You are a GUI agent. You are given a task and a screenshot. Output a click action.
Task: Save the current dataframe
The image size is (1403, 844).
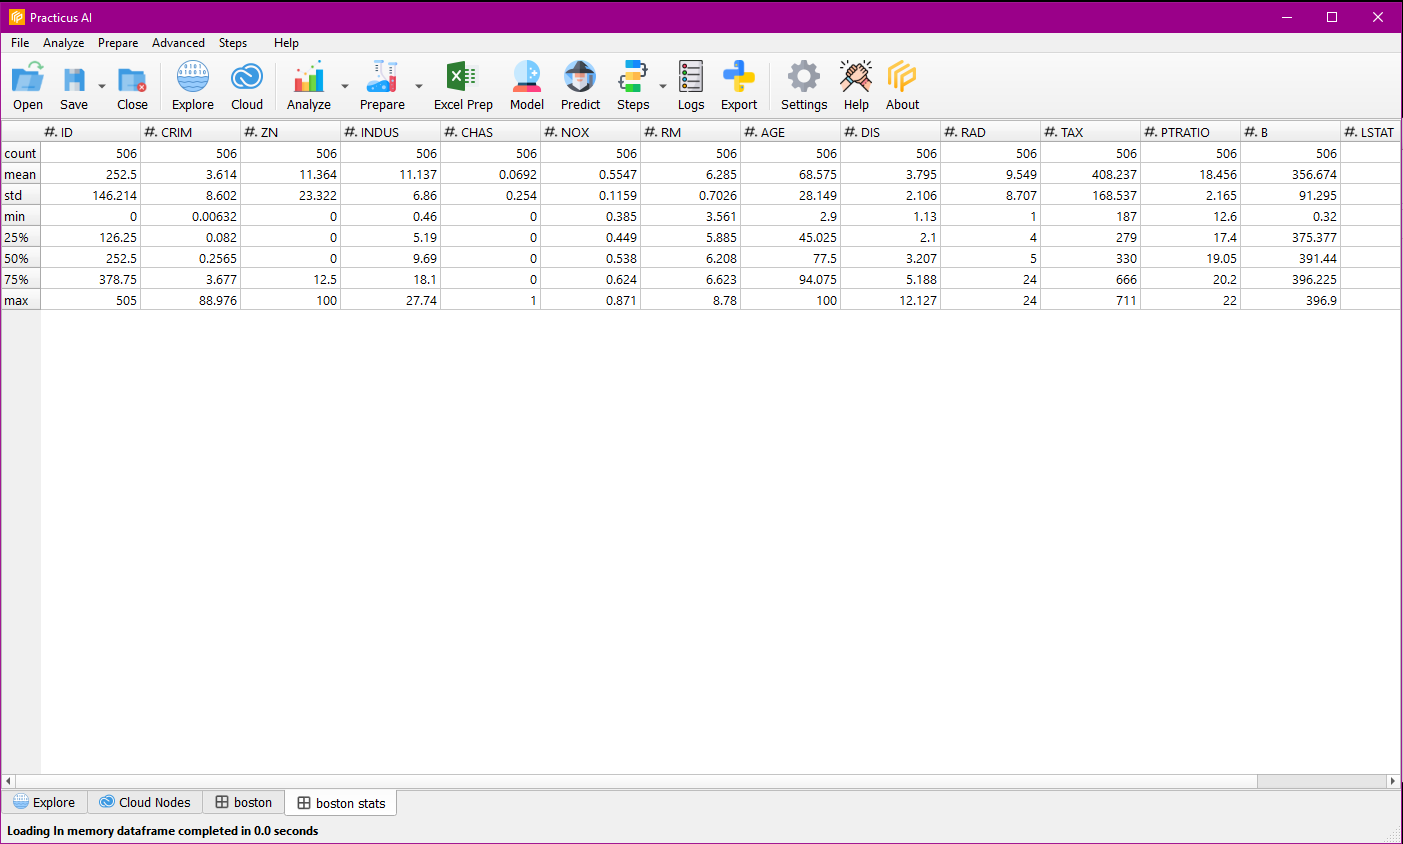(x=73, y=85)
